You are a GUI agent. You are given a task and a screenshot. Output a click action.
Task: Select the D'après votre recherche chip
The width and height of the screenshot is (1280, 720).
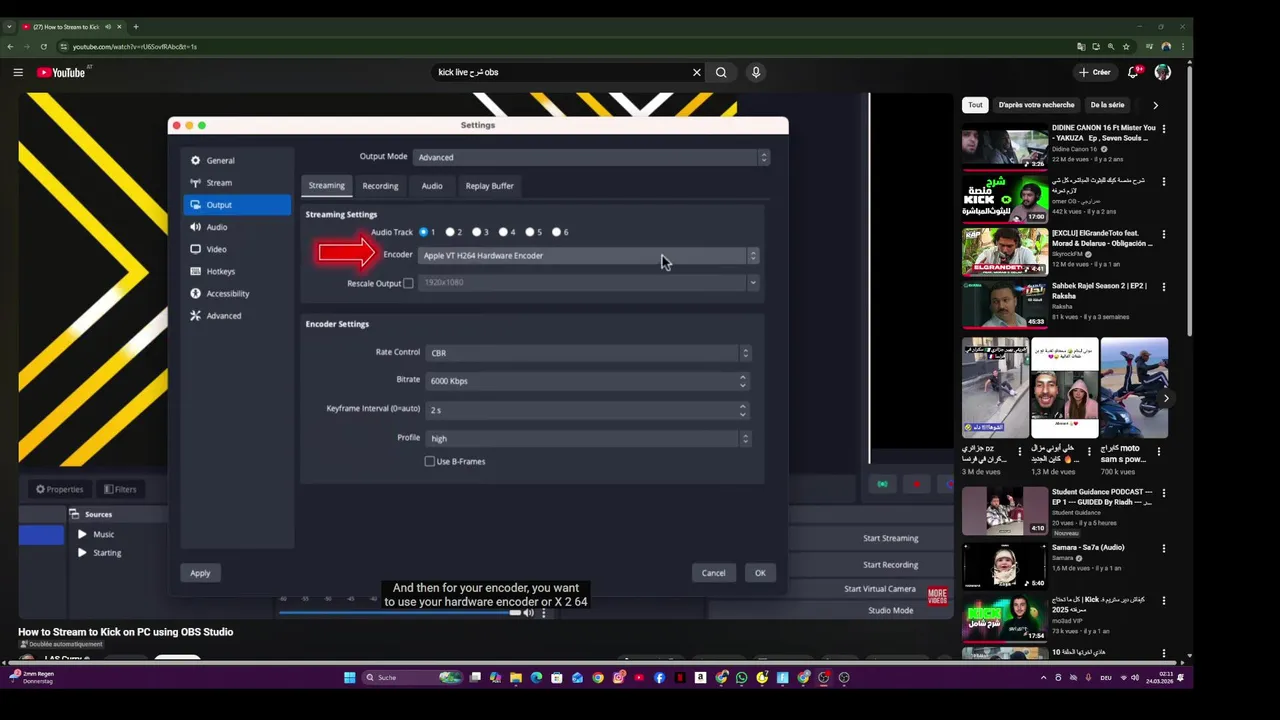click(1036, 105)
